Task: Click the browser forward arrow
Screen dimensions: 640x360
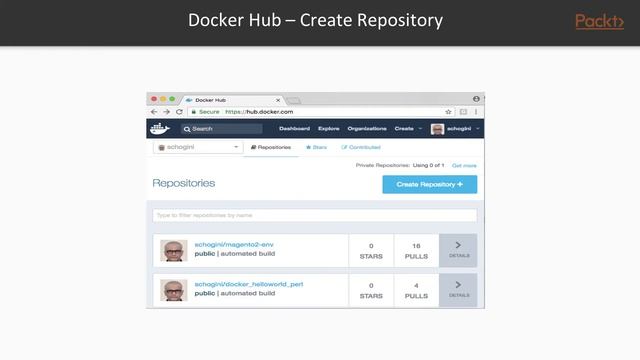Action: (167, 111)
